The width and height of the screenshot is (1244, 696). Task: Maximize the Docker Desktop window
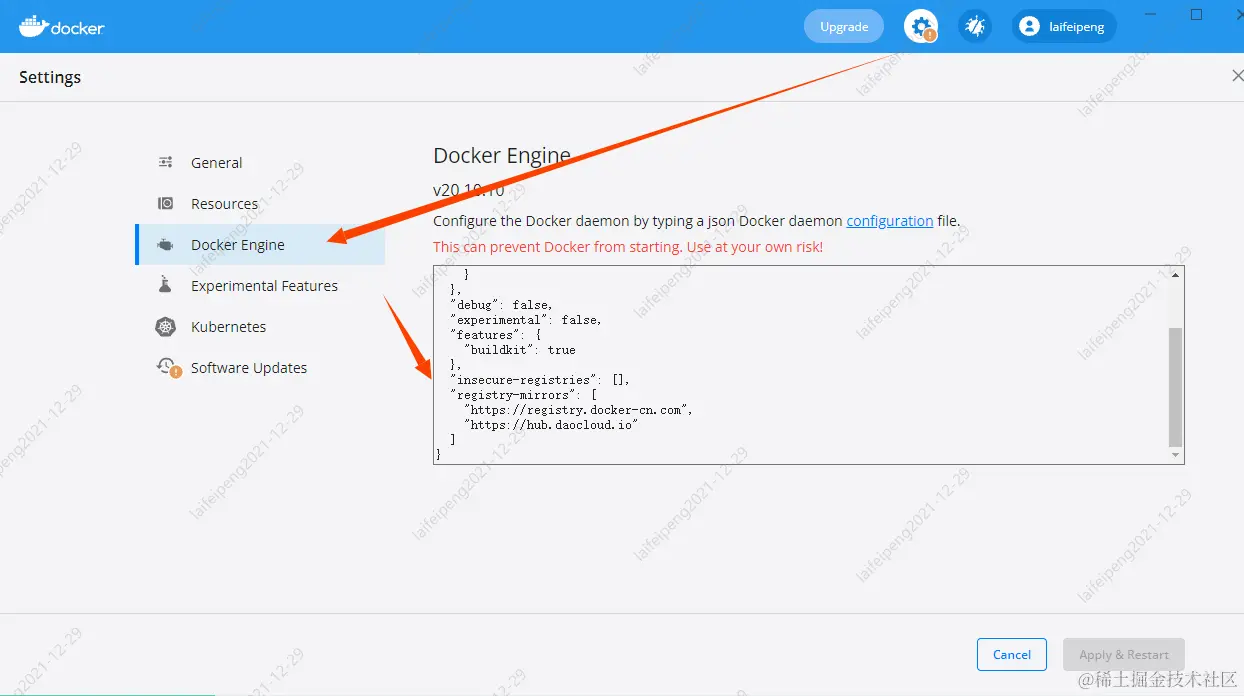point(1196,14)
